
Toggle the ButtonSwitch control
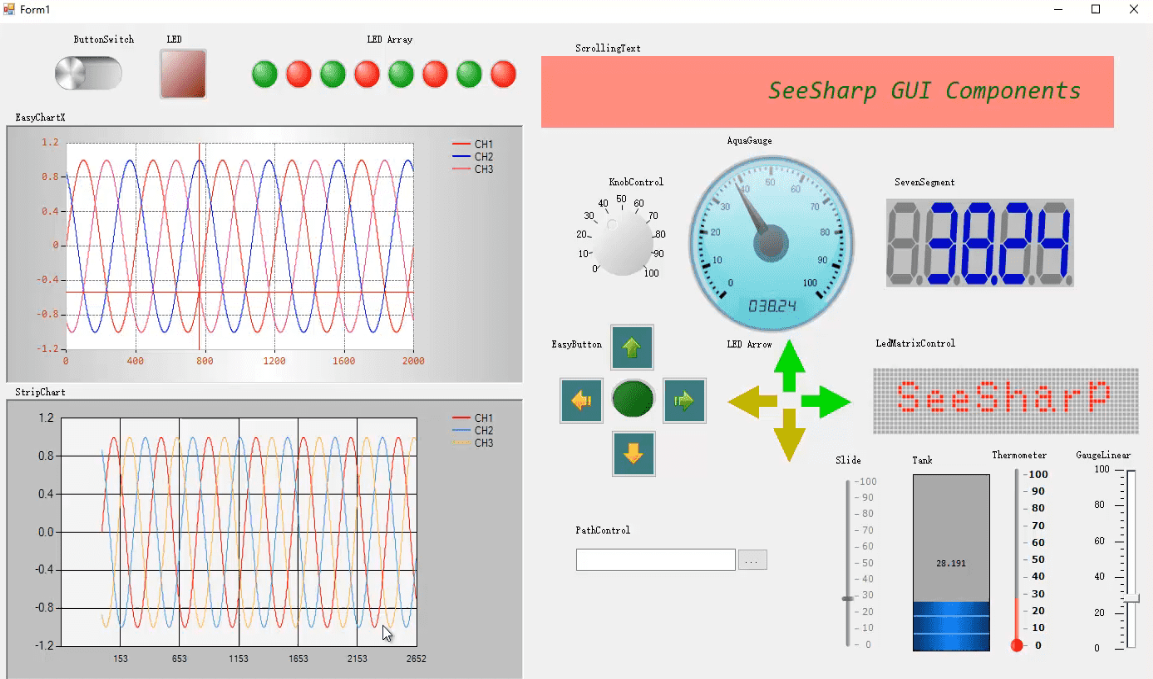click(x=88, y=73)
